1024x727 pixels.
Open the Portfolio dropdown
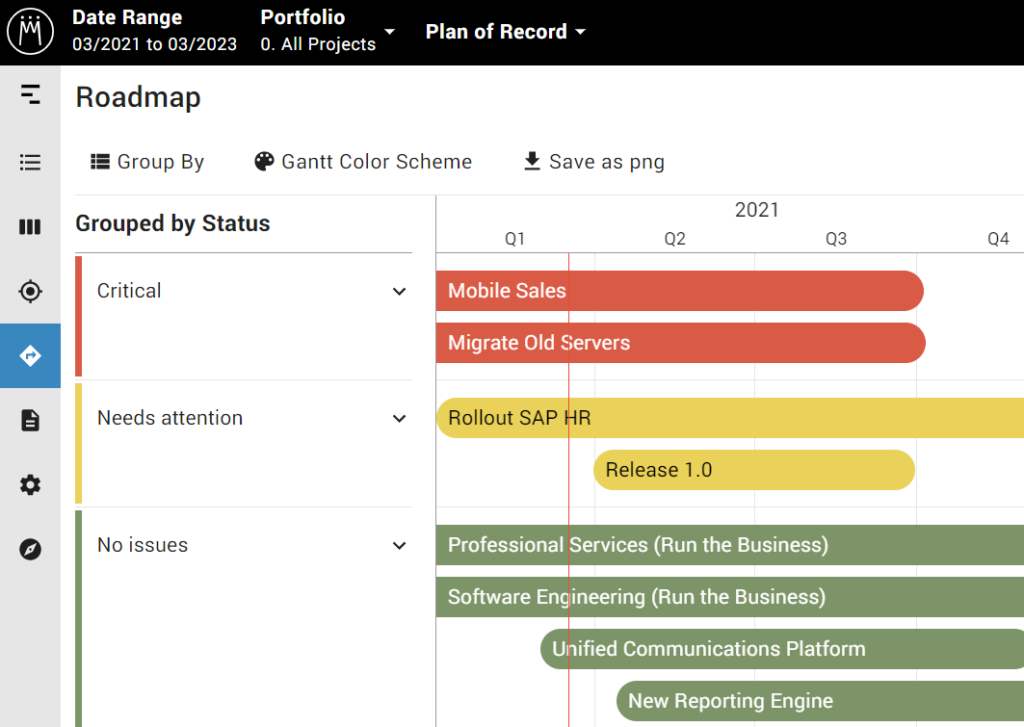327,32
